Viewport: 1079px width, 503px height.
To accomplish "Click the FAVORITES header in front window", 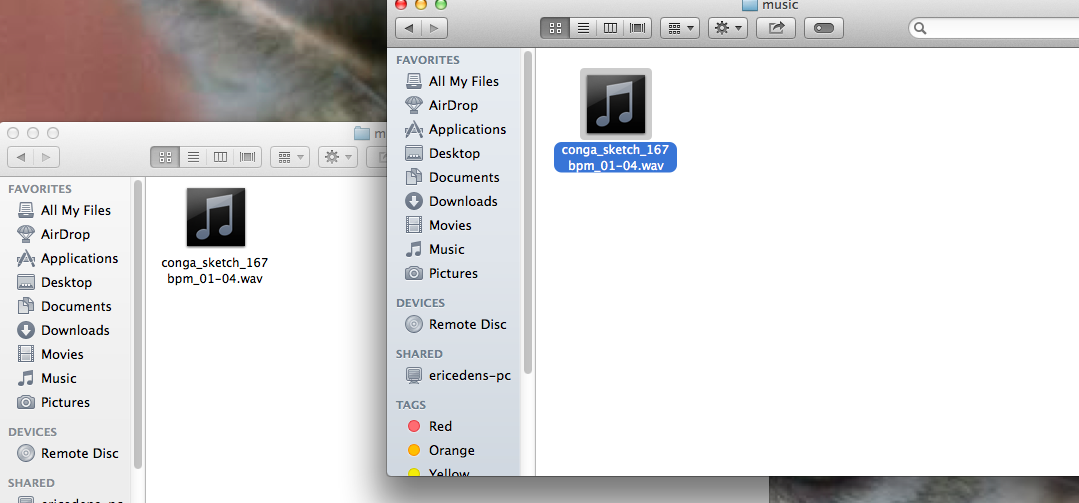I will [x=427, y=61].
